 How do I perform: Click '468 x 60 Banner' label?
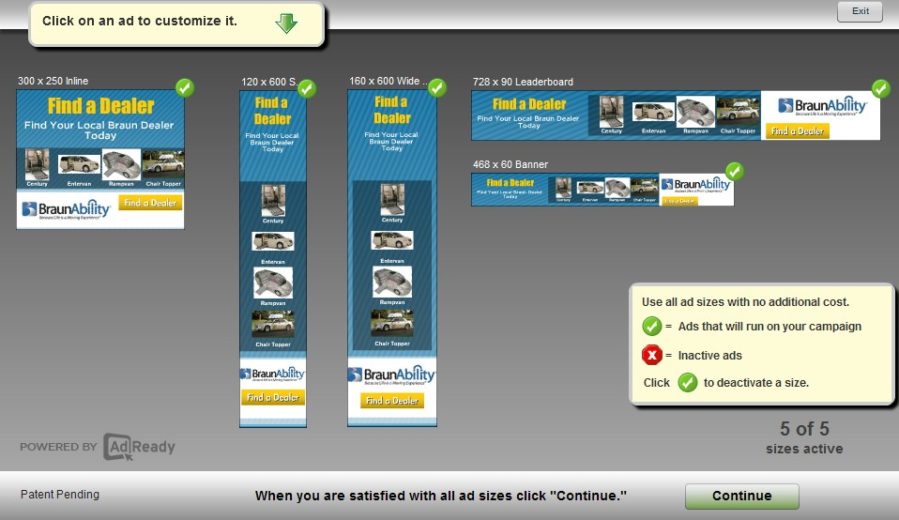[x=510, y=165]
